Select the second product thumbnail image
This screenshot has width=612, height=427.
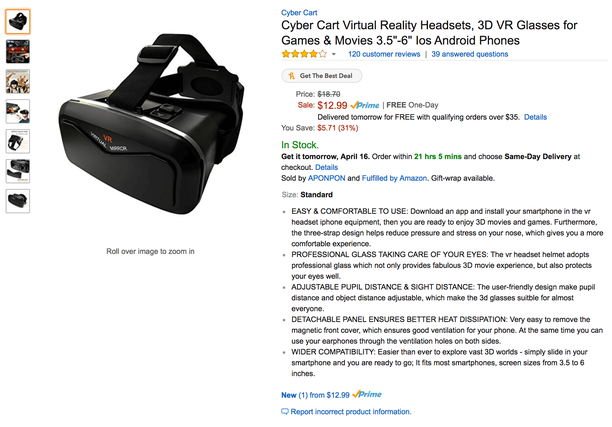(x=18, y=52)
